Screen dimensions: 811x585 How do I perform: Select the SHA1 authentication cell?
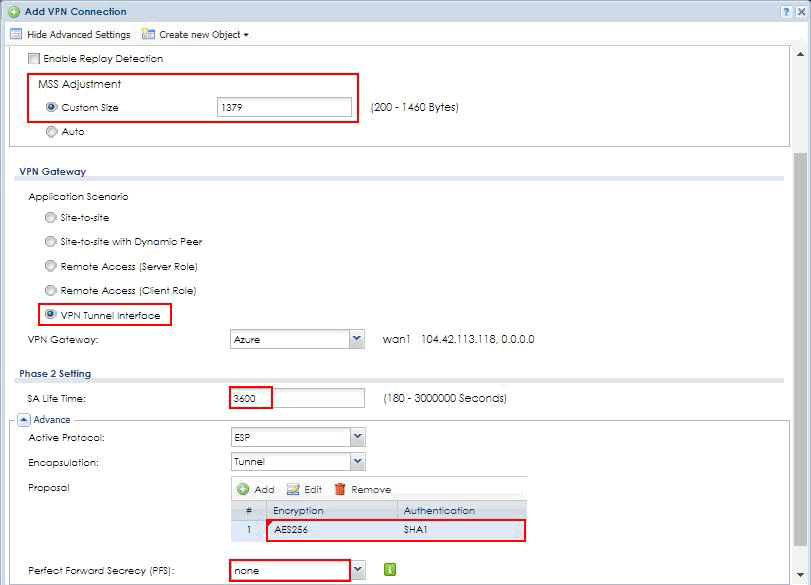click(x=462, y=530)
